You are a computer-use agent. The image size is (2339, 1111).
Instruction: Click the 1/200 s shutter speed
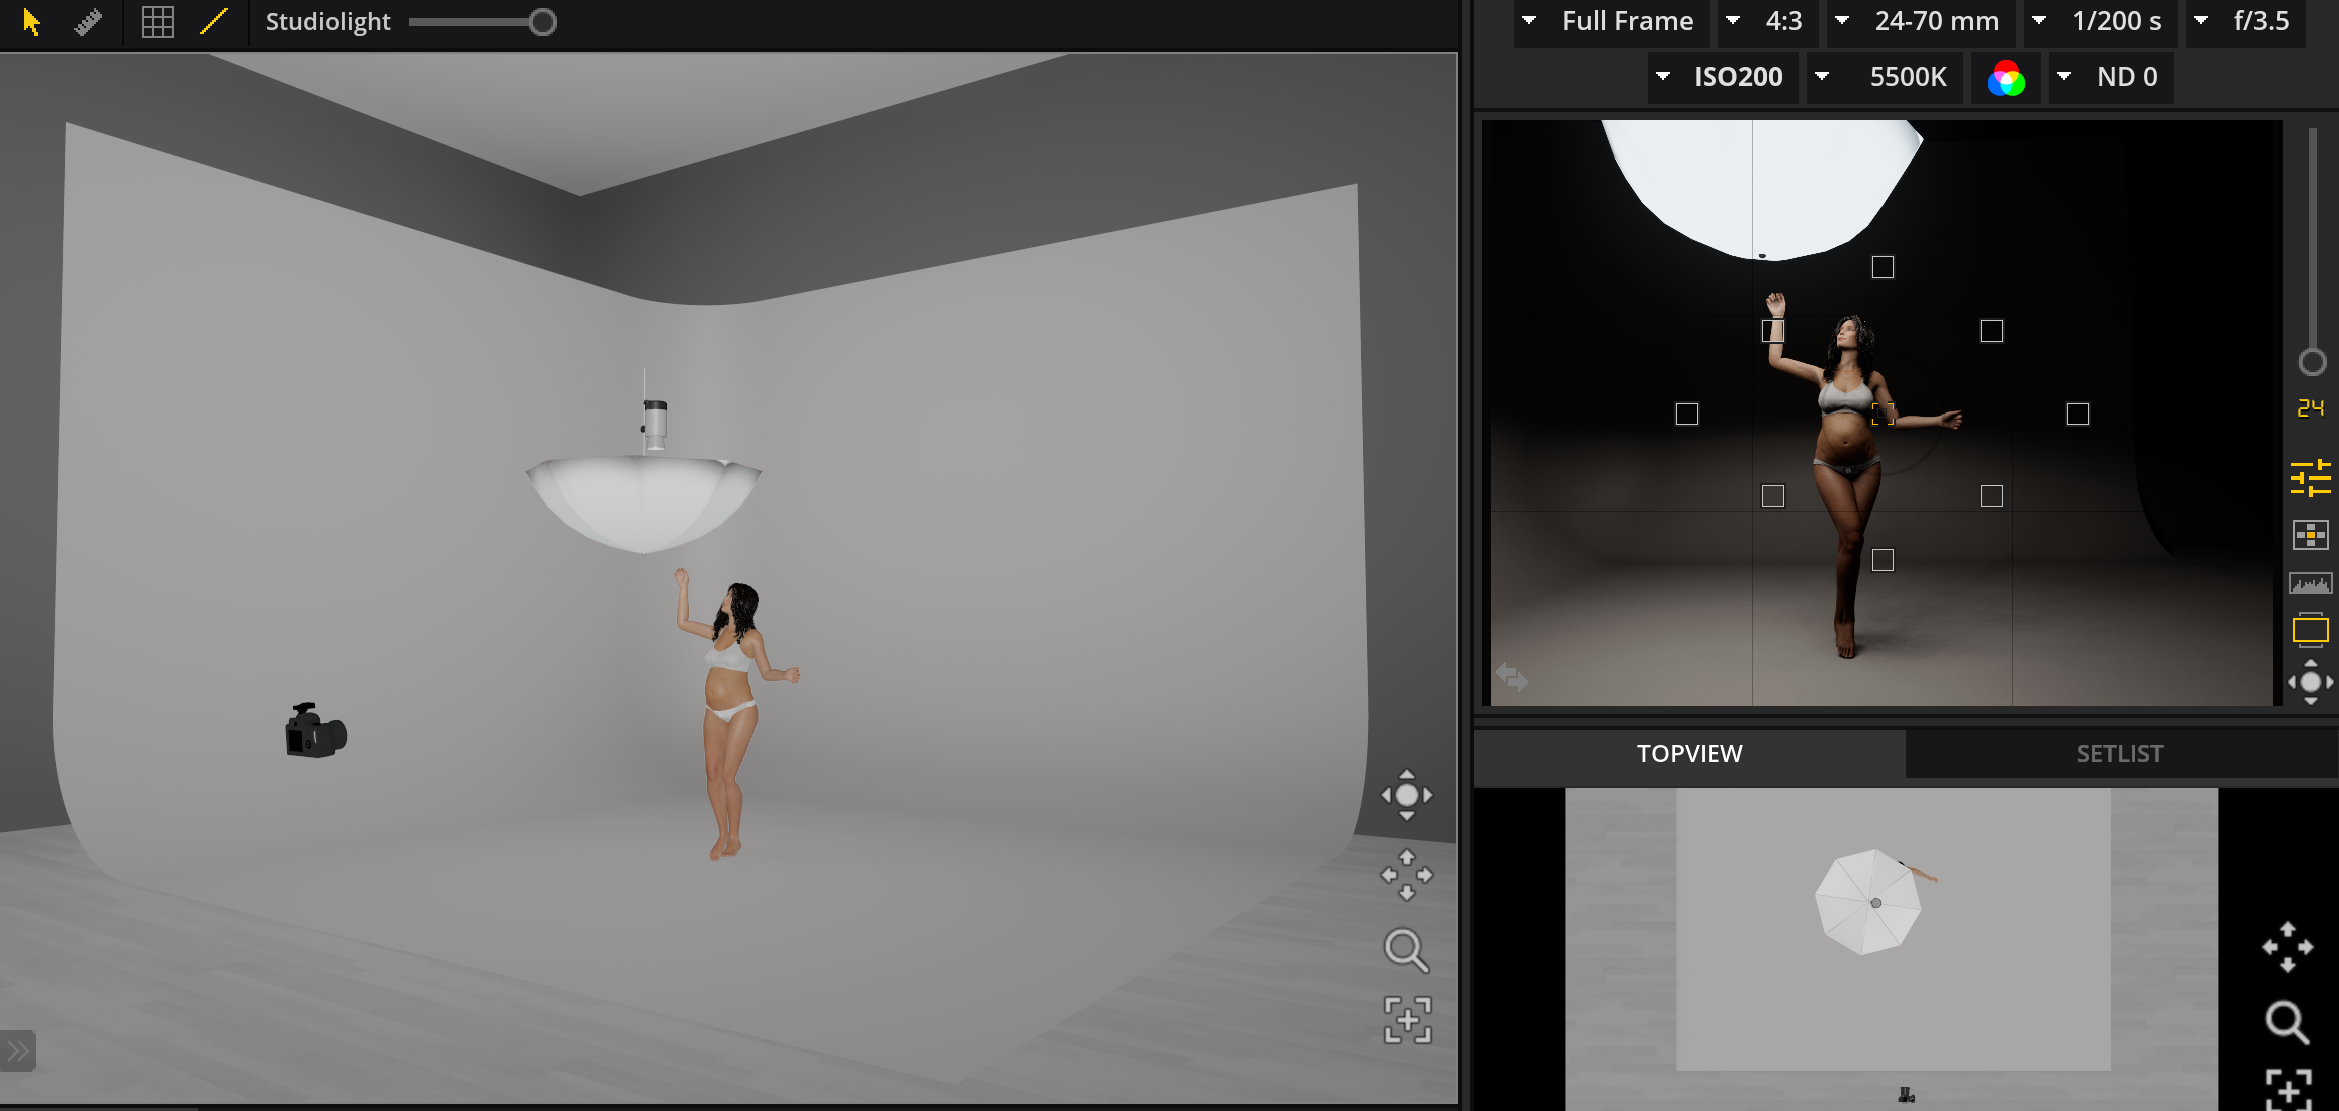pos(2115,21)
